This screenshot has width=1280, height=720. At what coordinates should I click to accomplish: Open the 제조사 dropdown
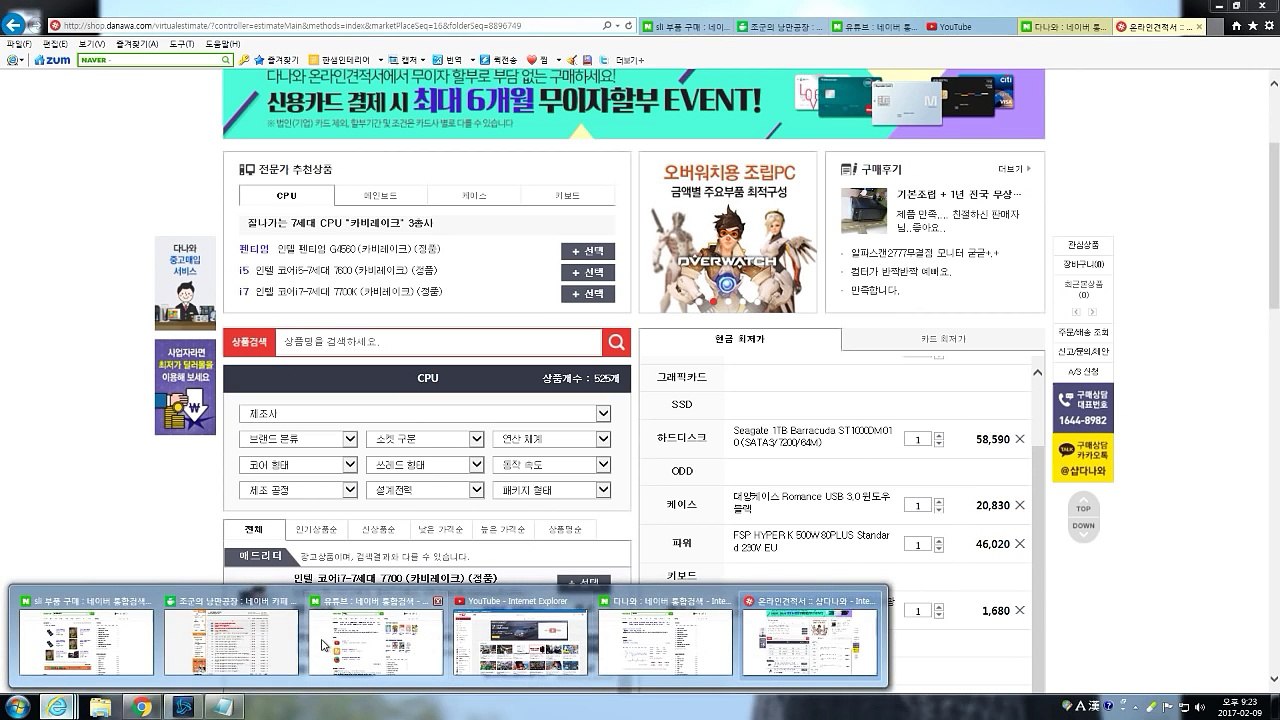(425, 414)
